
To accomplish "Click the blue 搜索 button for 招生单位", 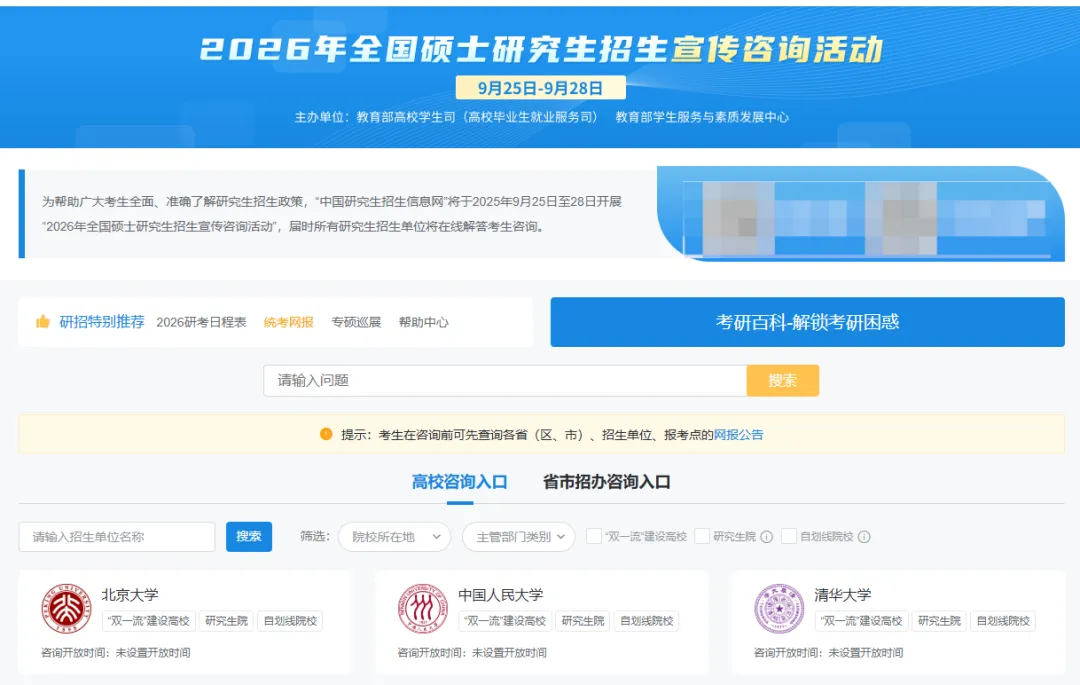I will point(249,537).
